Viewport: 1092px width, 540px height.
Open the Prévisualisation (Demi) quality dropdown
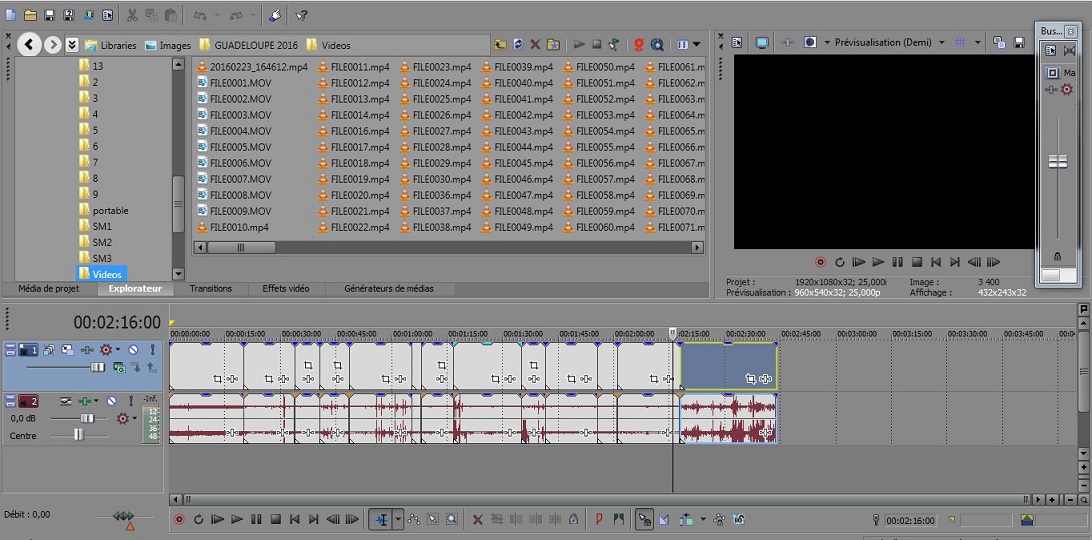pyautogui.click(x=889, y=42)
